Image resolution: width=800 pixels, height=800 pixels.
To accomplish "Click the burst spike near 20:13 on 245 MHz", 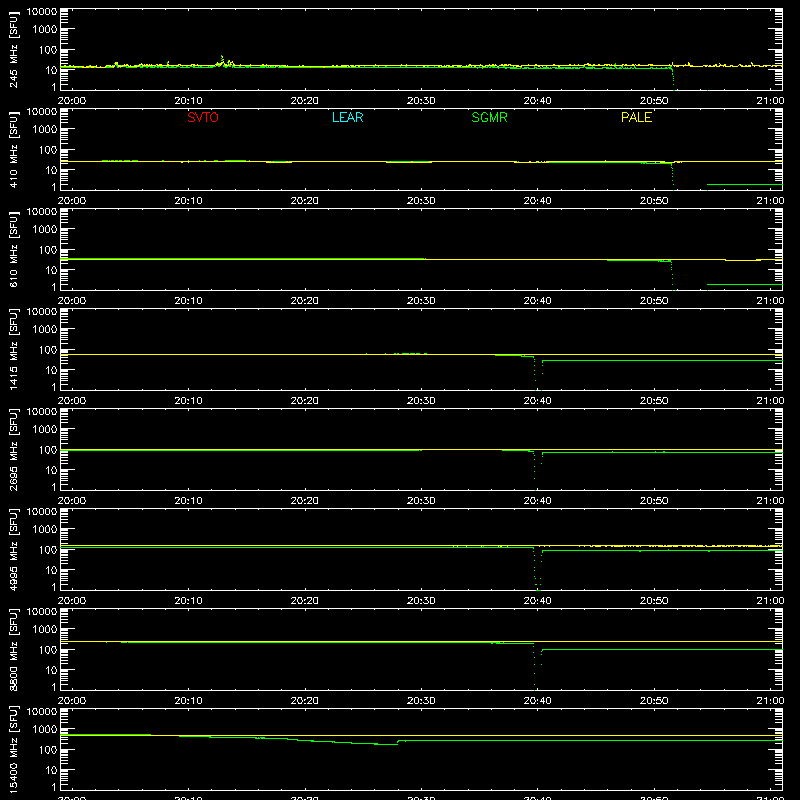I will point(222,60).
